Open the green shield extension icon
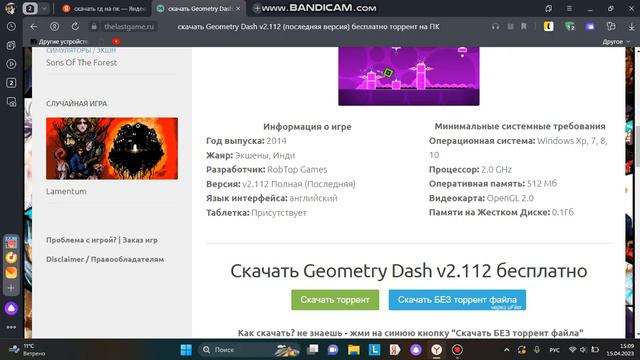Screen dimensions: 640x360 570,27
